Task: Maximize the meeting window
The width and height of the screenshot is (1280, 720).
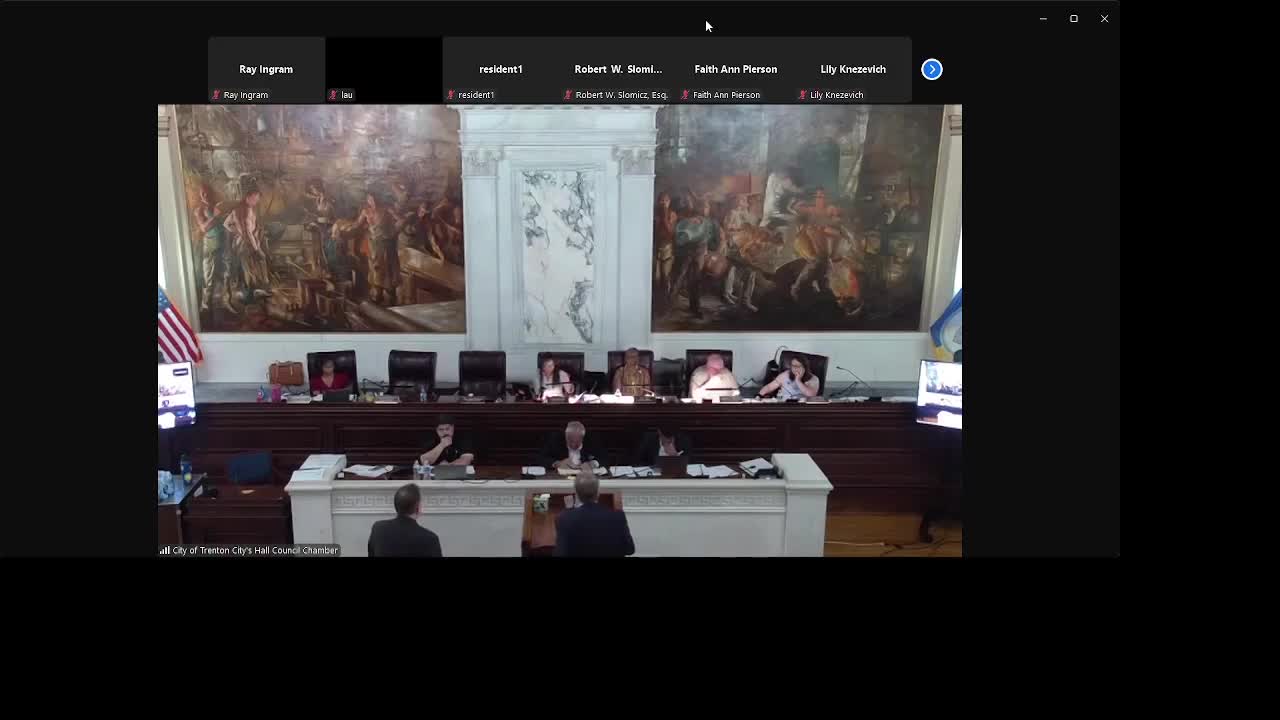Action: click(x=1074, y=19)
